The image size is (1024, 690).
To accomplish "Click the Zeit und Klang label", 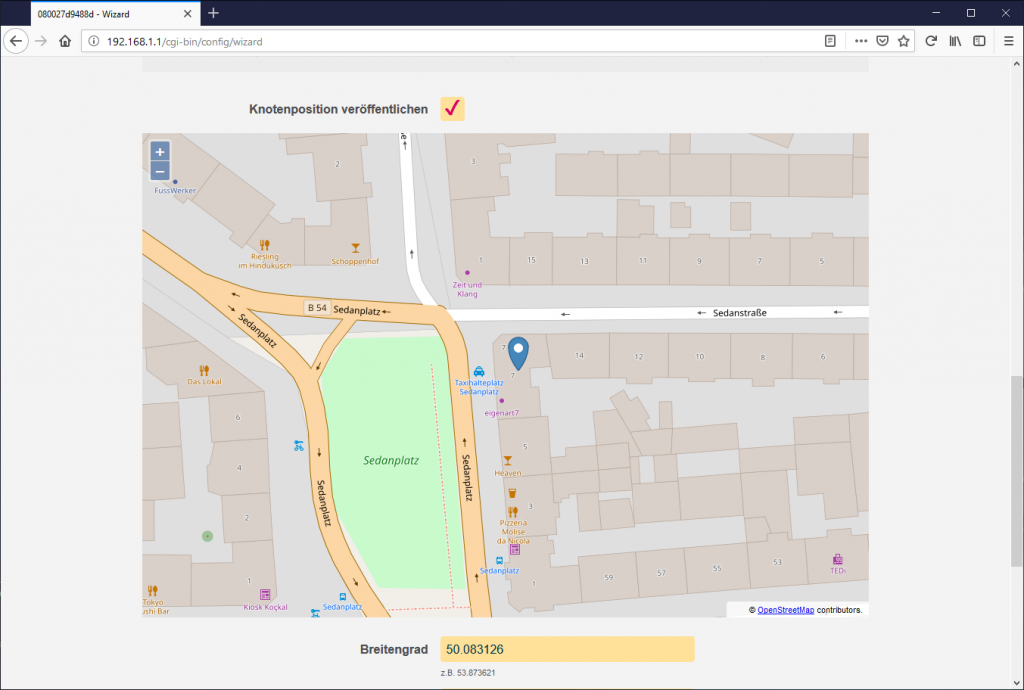I will (467, 289).
